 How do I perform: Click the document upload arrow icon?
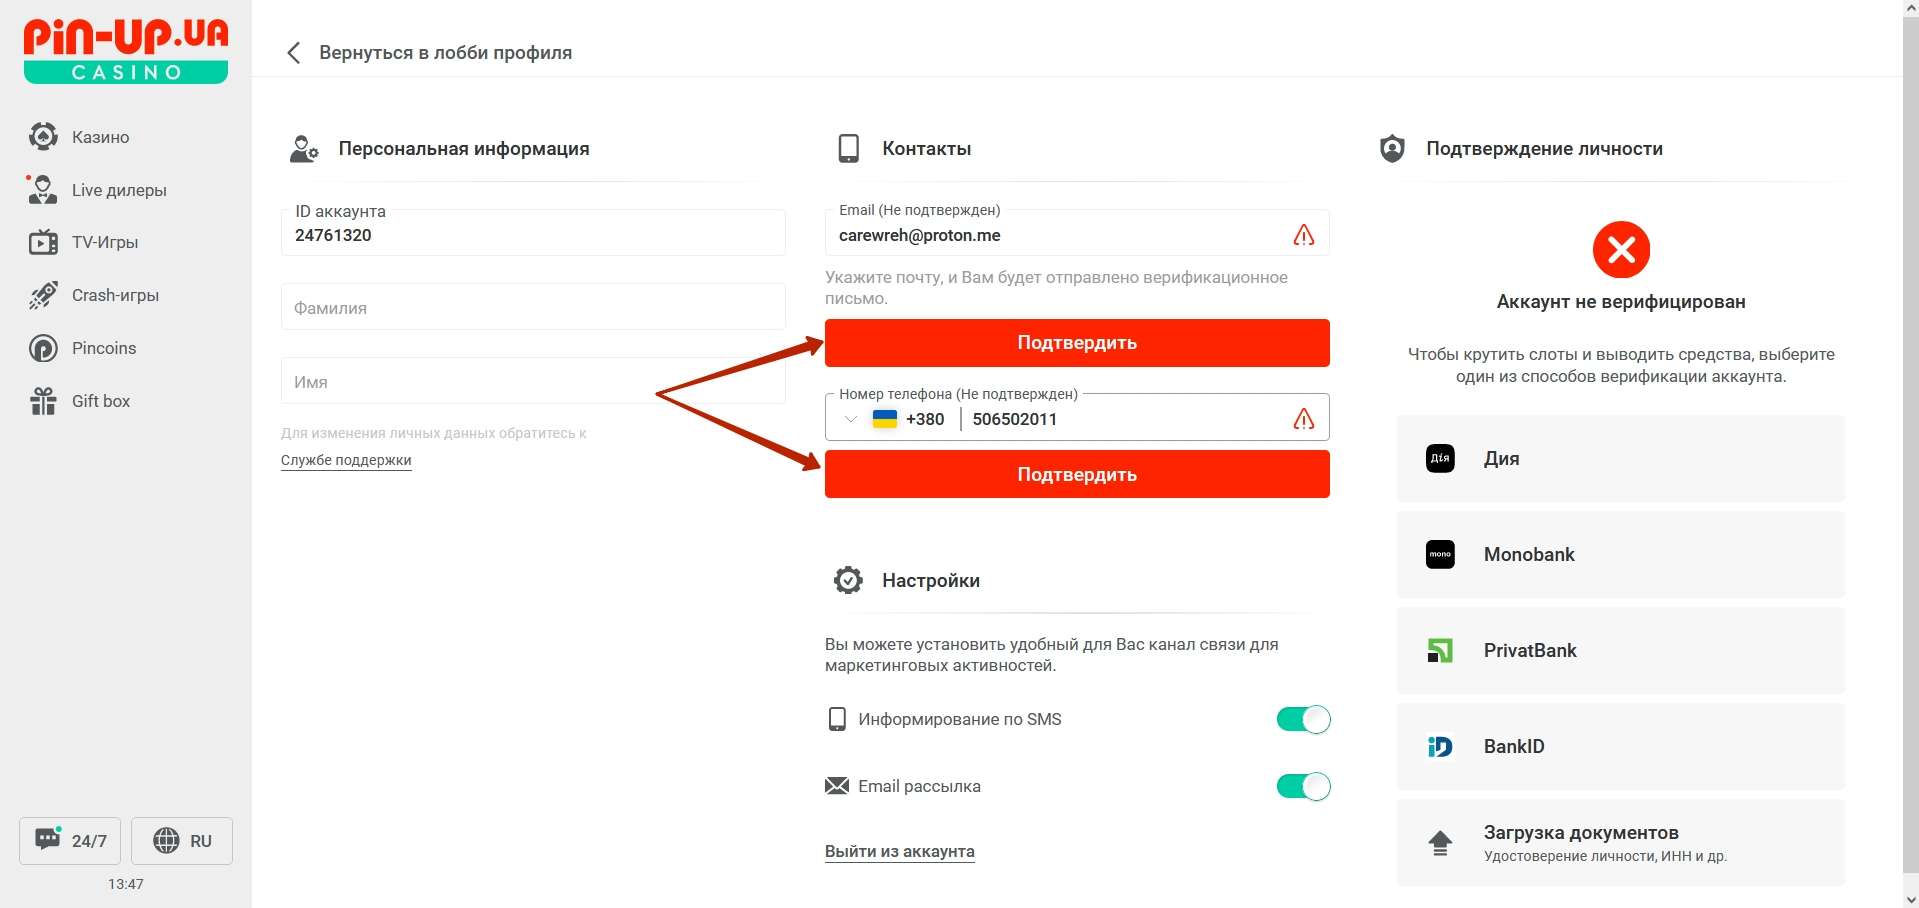1440,843
